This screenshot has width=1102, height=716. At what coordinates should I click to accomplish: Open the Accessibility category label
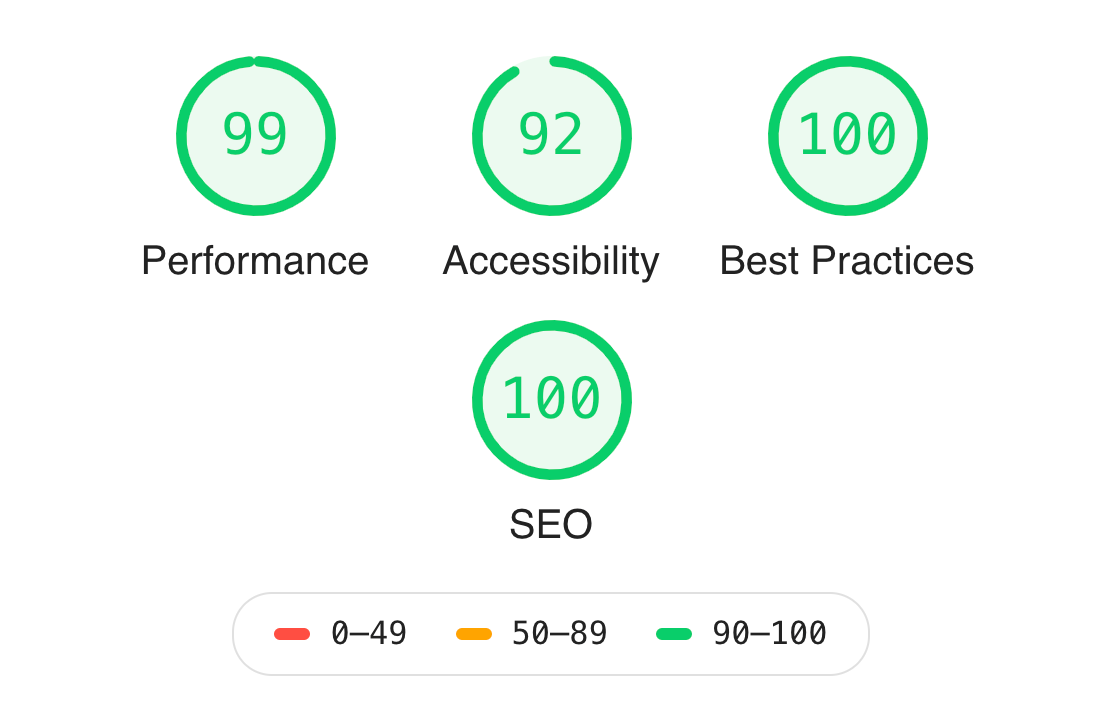[551, 261]
